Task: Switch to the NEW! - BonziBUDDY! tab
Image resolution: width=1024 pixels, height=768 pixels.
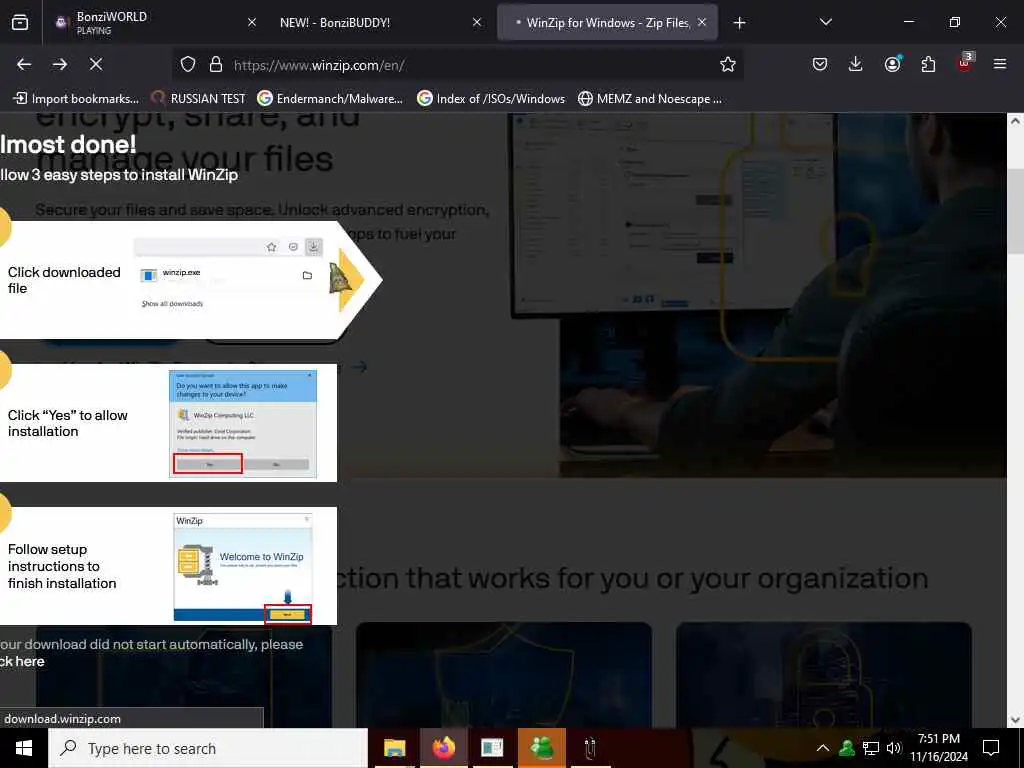Action: (x=379, y=23)
